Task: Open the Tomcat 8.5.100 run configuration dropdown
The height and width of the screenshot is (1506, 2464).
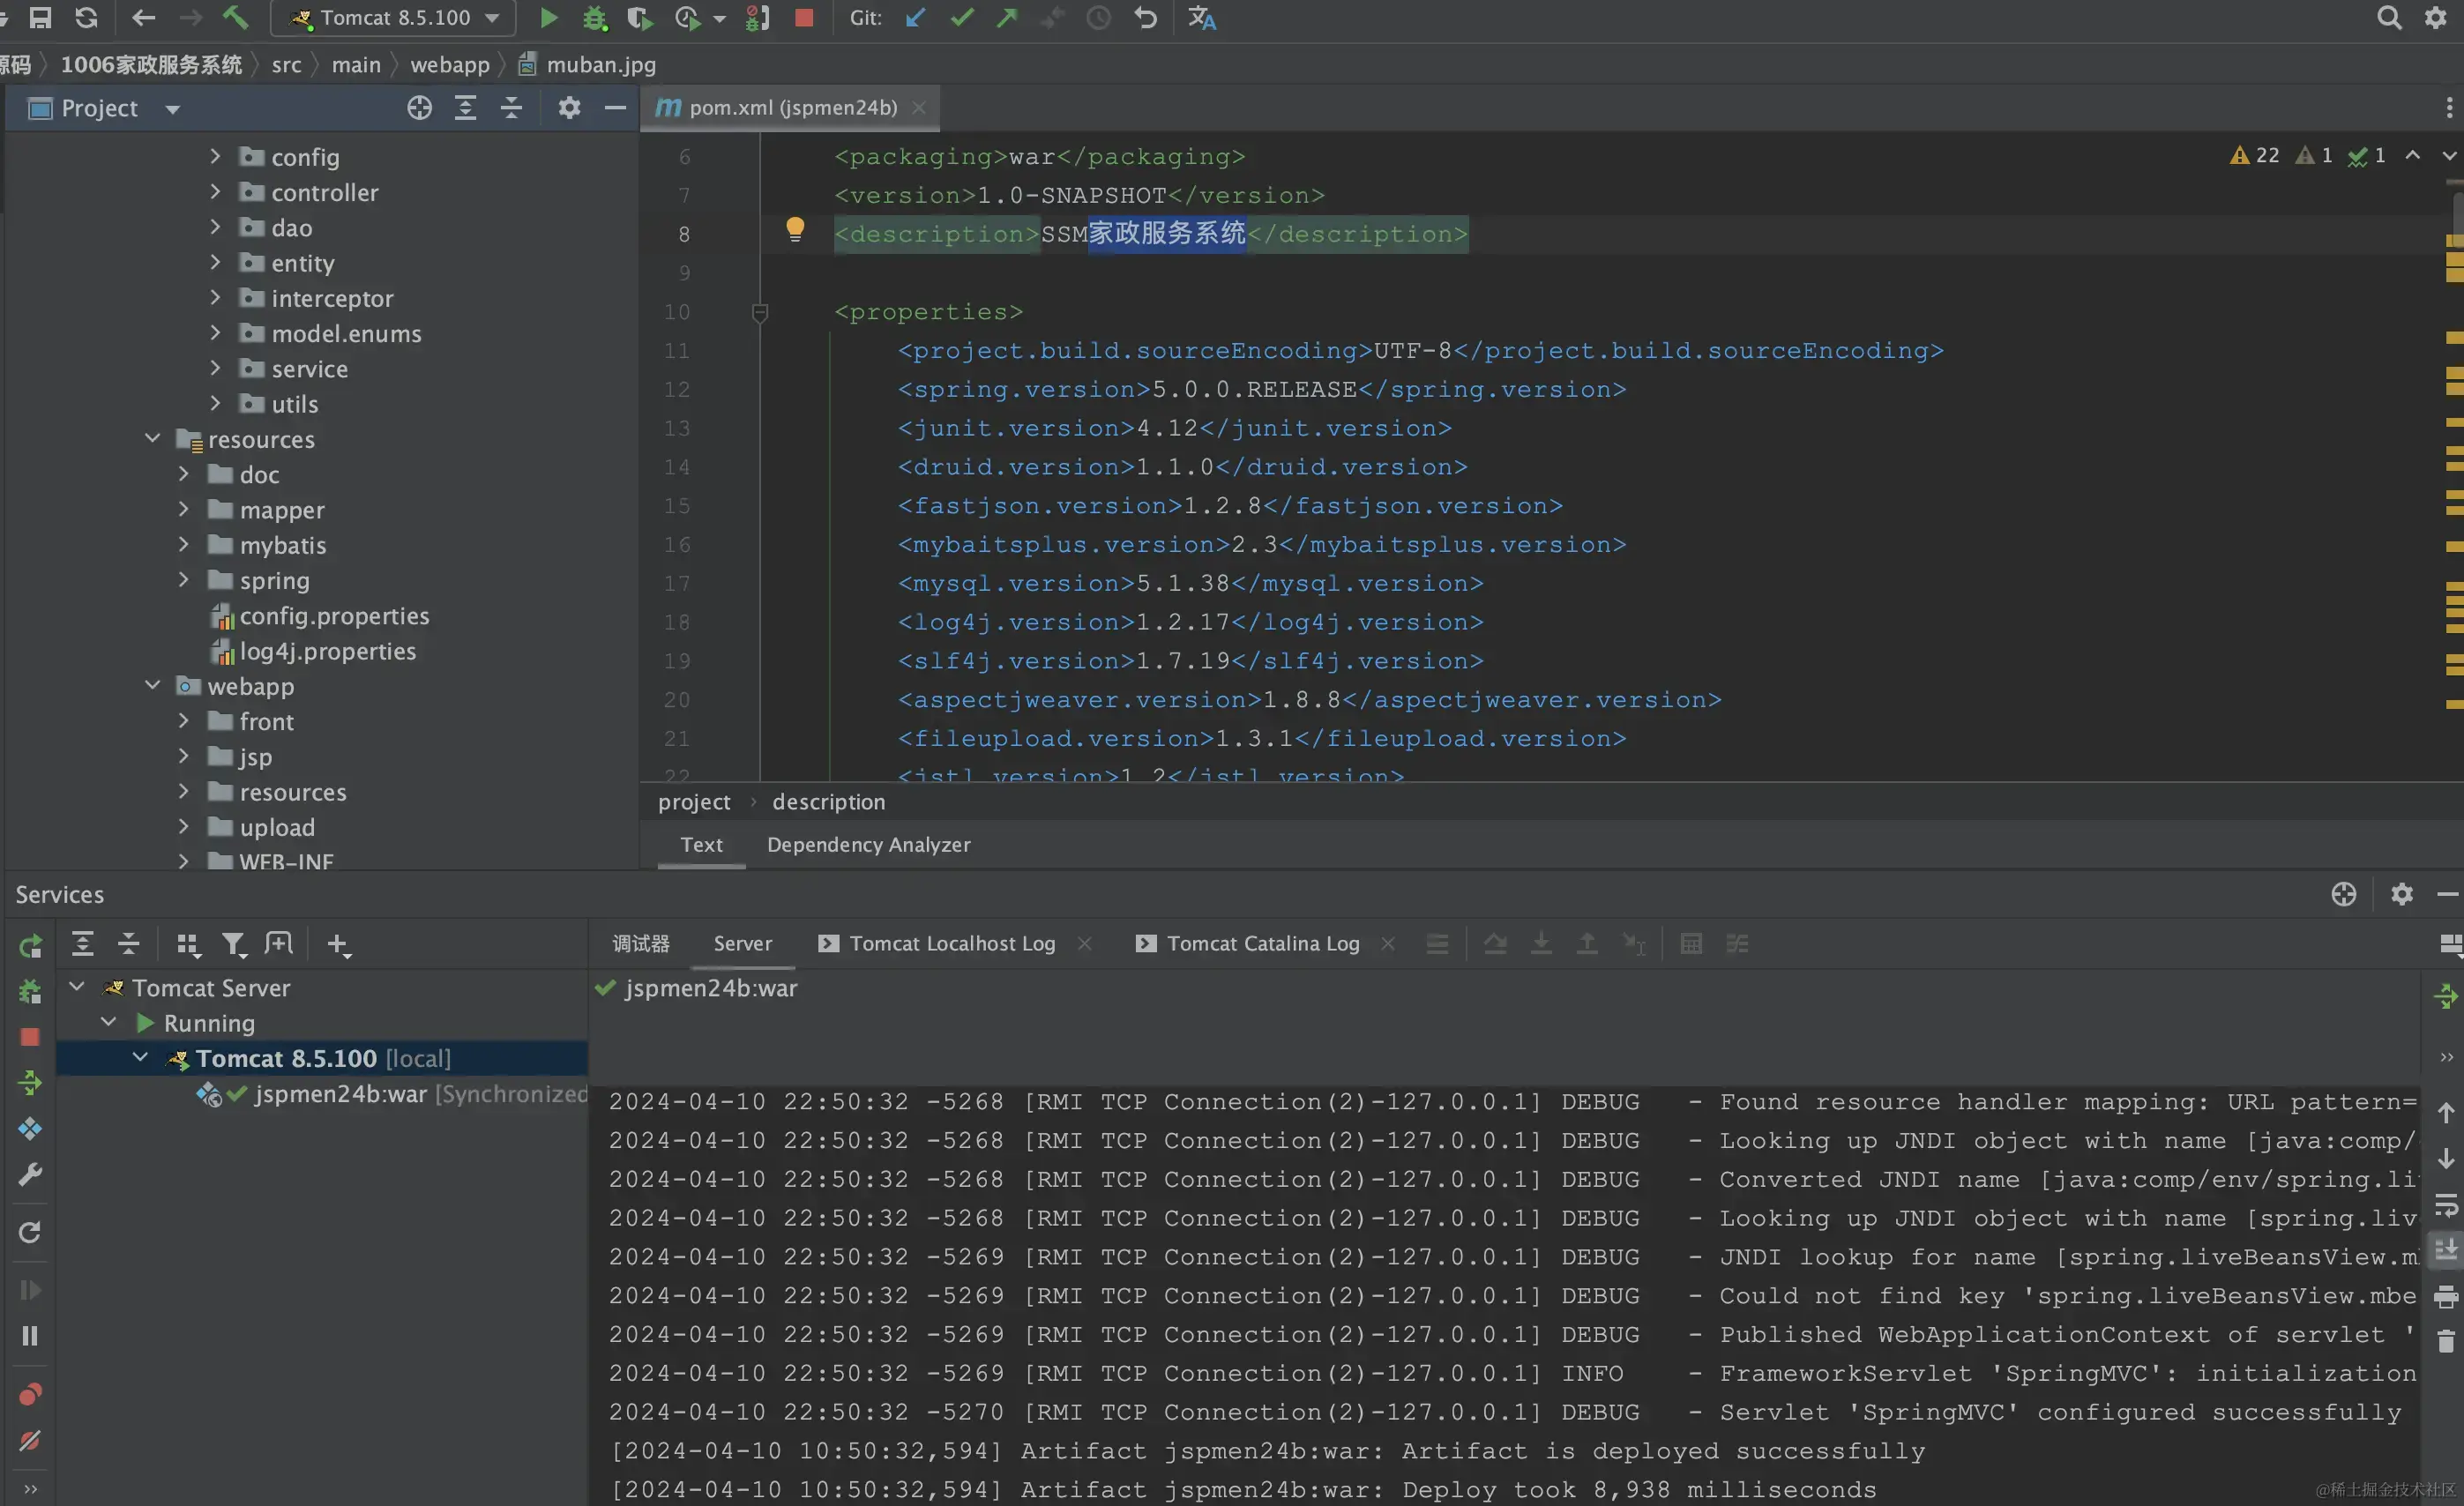Action: [395, 18]
